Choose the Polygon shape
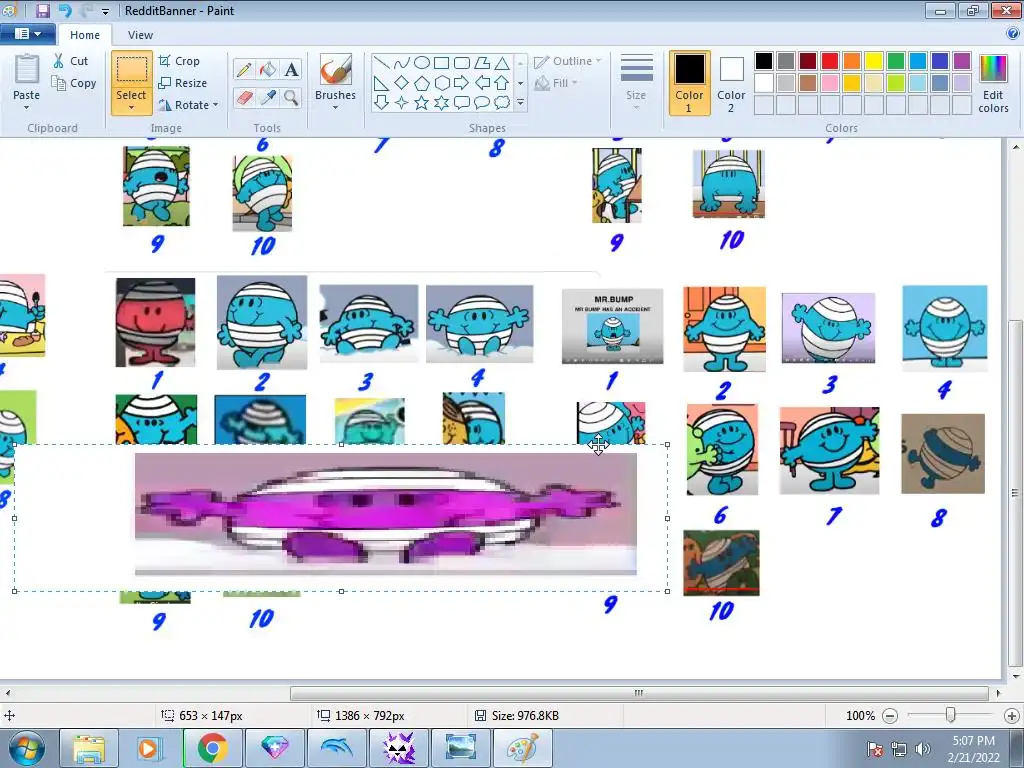 482,63
